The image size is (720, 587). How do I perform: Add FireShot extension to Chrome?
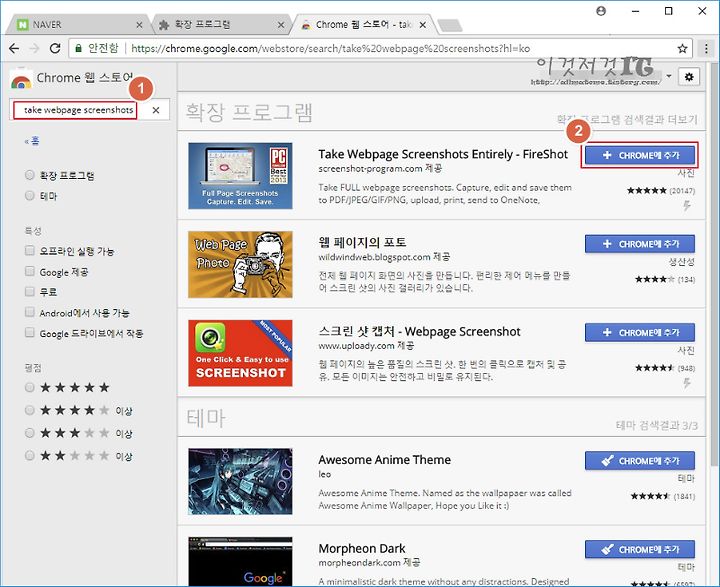pos(640,155)
